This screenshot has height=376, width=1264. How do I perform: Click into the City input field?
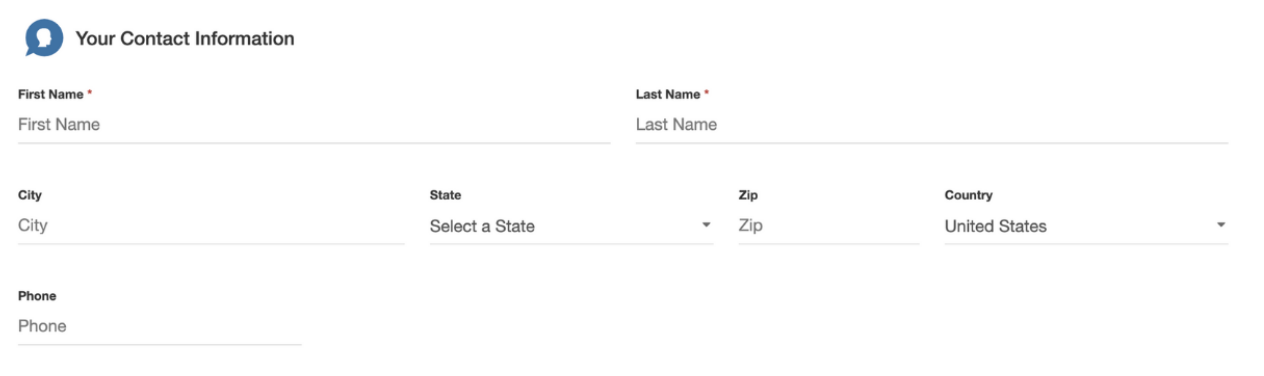click(x=211, y=226)
